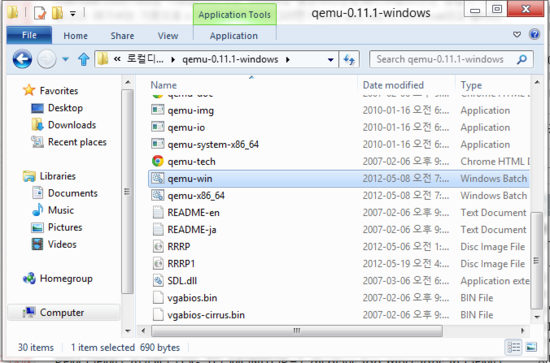
Task: Open Music library
Action: 61,210
